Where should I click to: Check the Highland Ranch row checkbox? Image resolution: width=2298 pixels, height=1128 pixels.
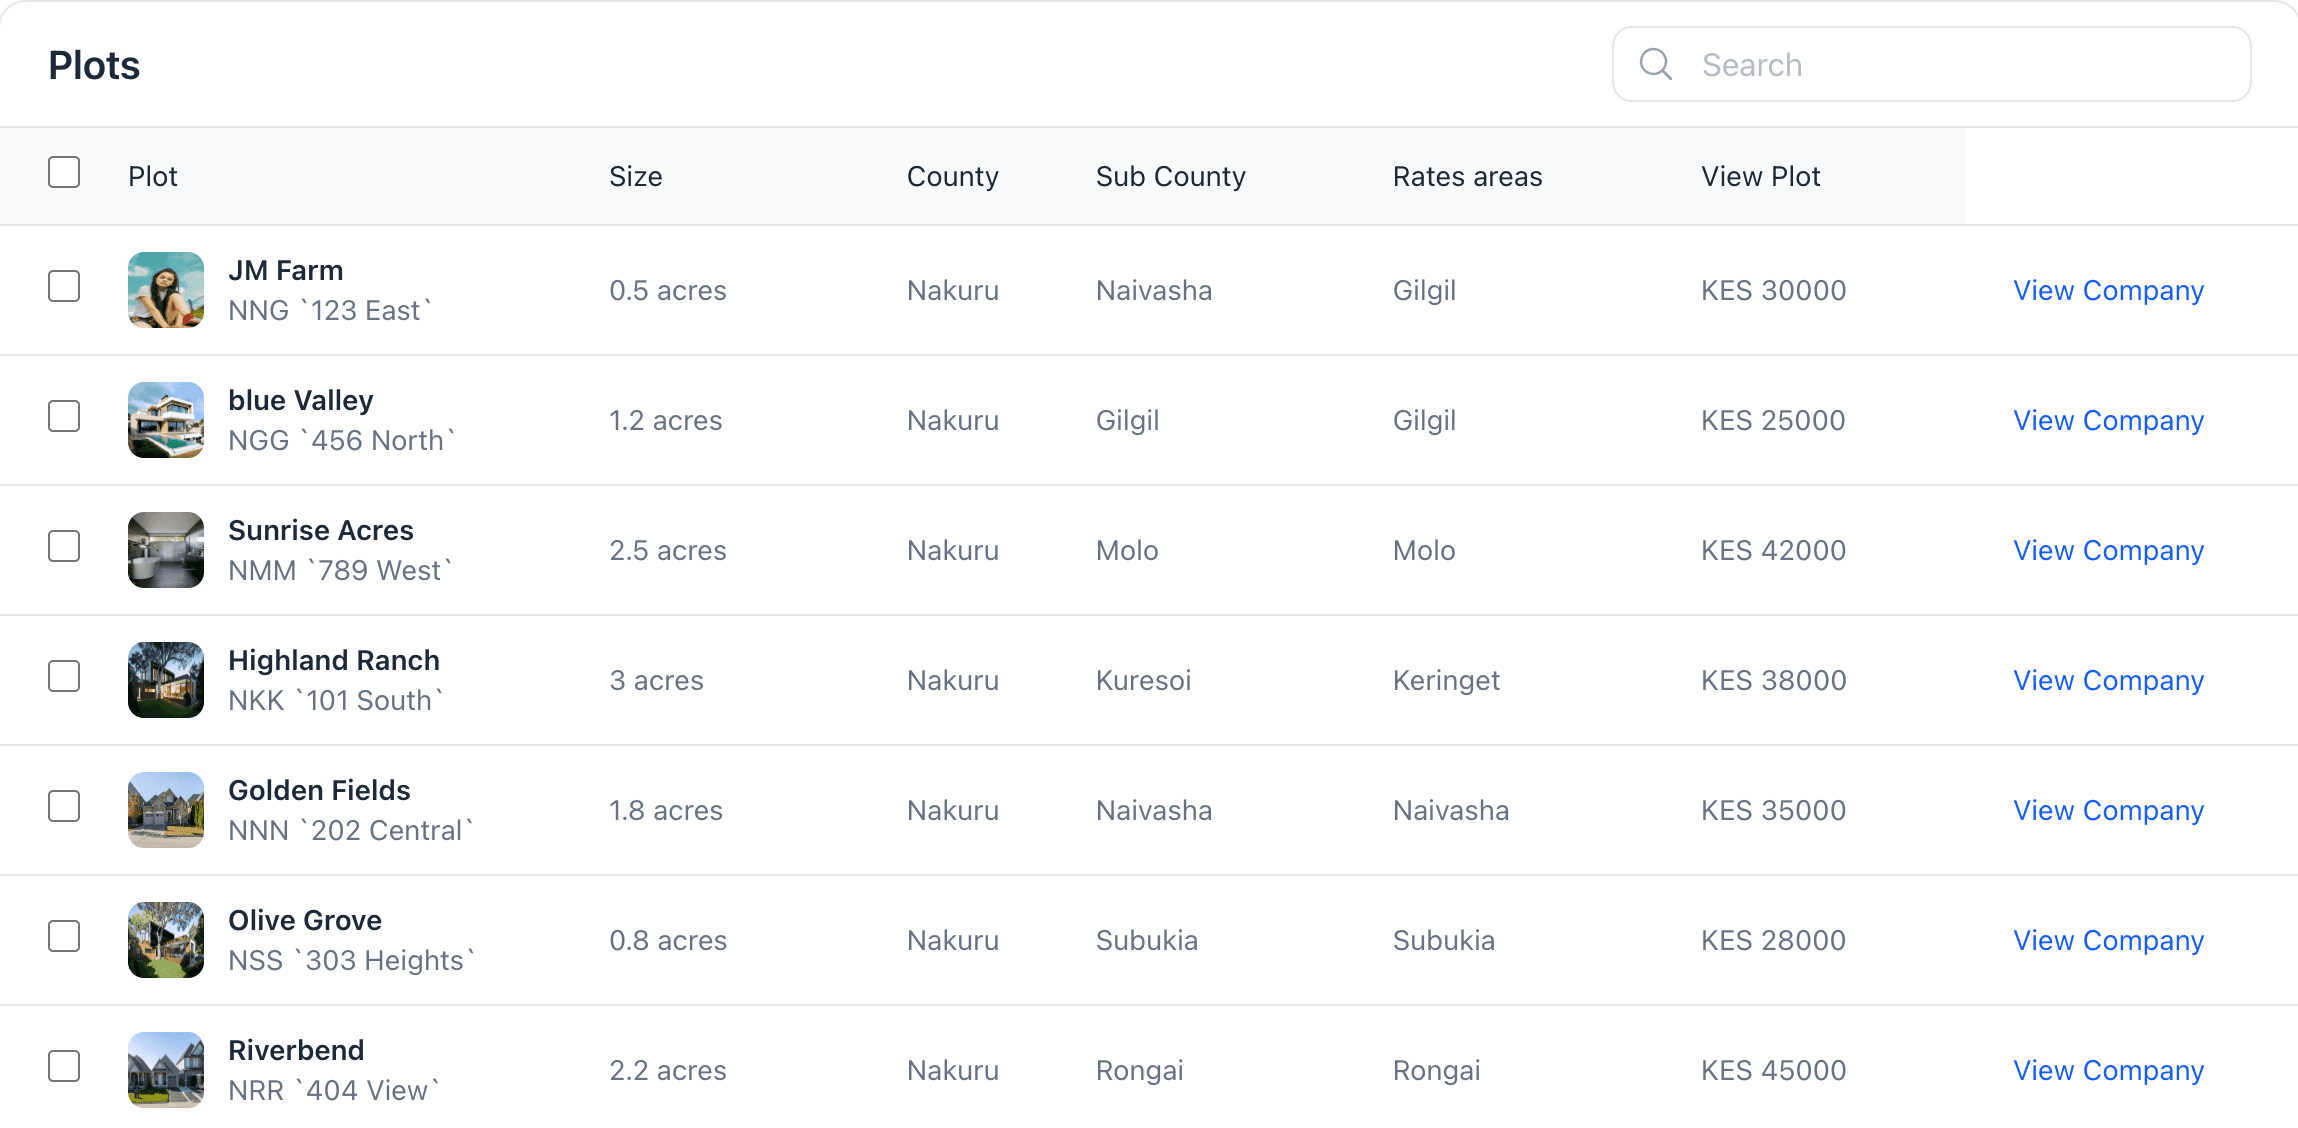(x=64, y=676)
